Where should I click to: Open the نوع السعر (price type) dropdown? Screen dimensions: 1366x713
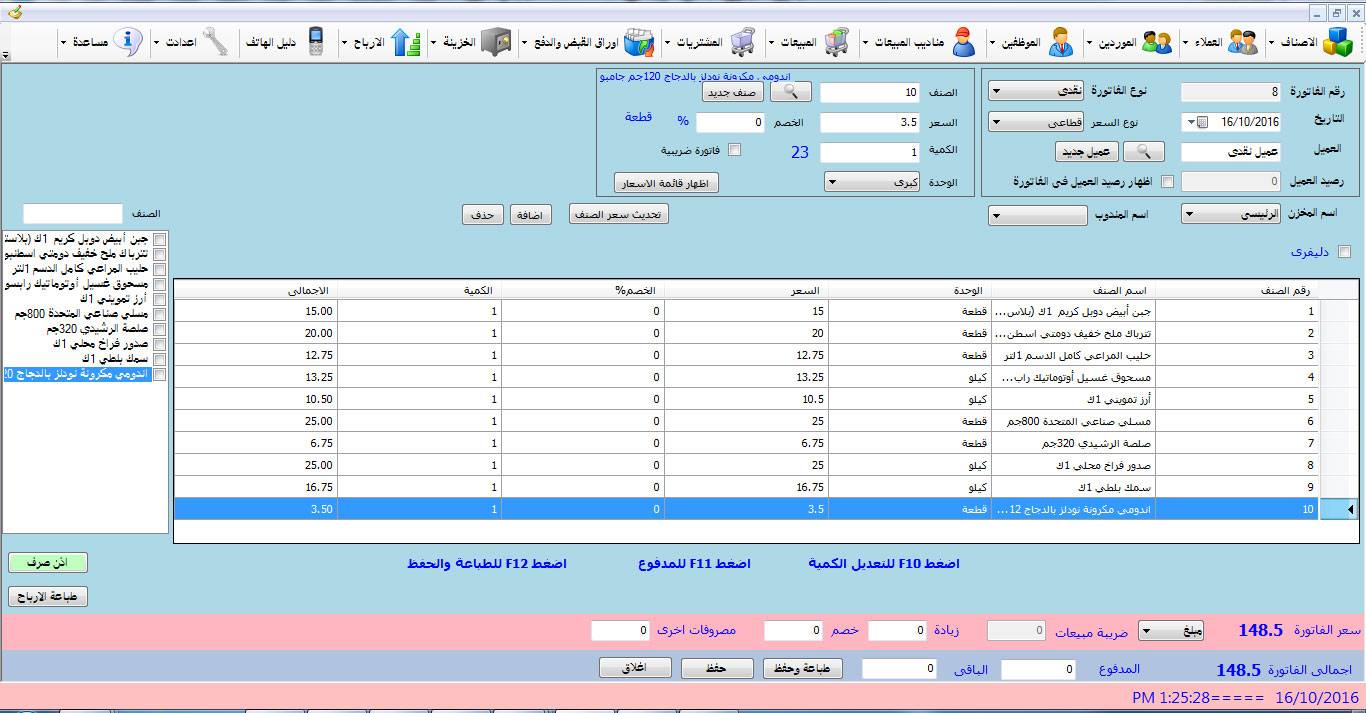[x=1035, y=122]
